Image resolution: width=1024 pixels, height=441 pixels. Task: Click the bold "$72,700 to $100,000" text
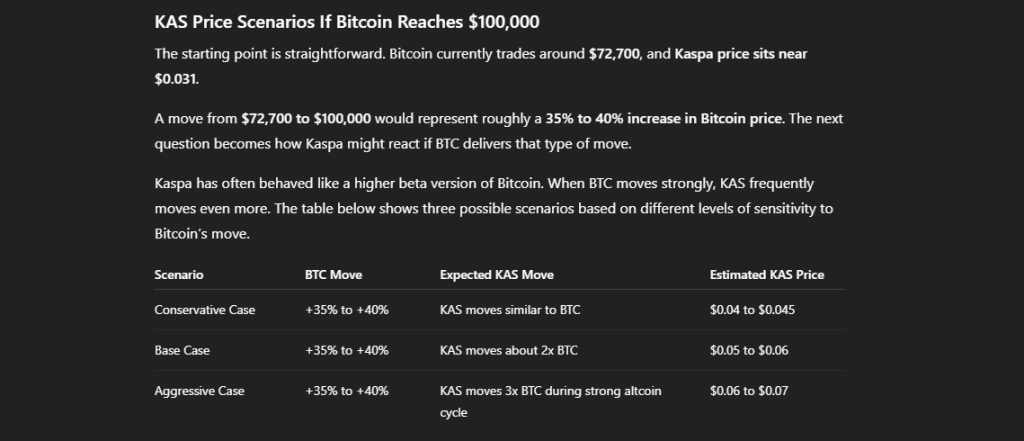(306, 118)
